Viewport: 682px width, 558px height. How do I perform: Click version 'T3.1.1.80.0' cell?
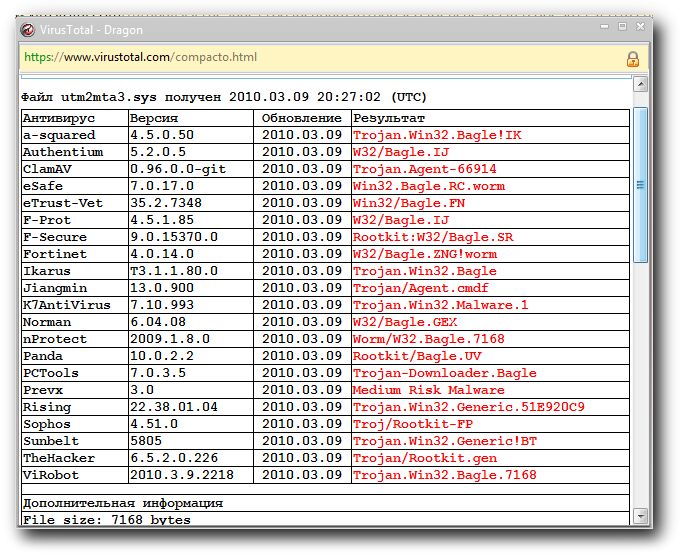click(191, 271)
